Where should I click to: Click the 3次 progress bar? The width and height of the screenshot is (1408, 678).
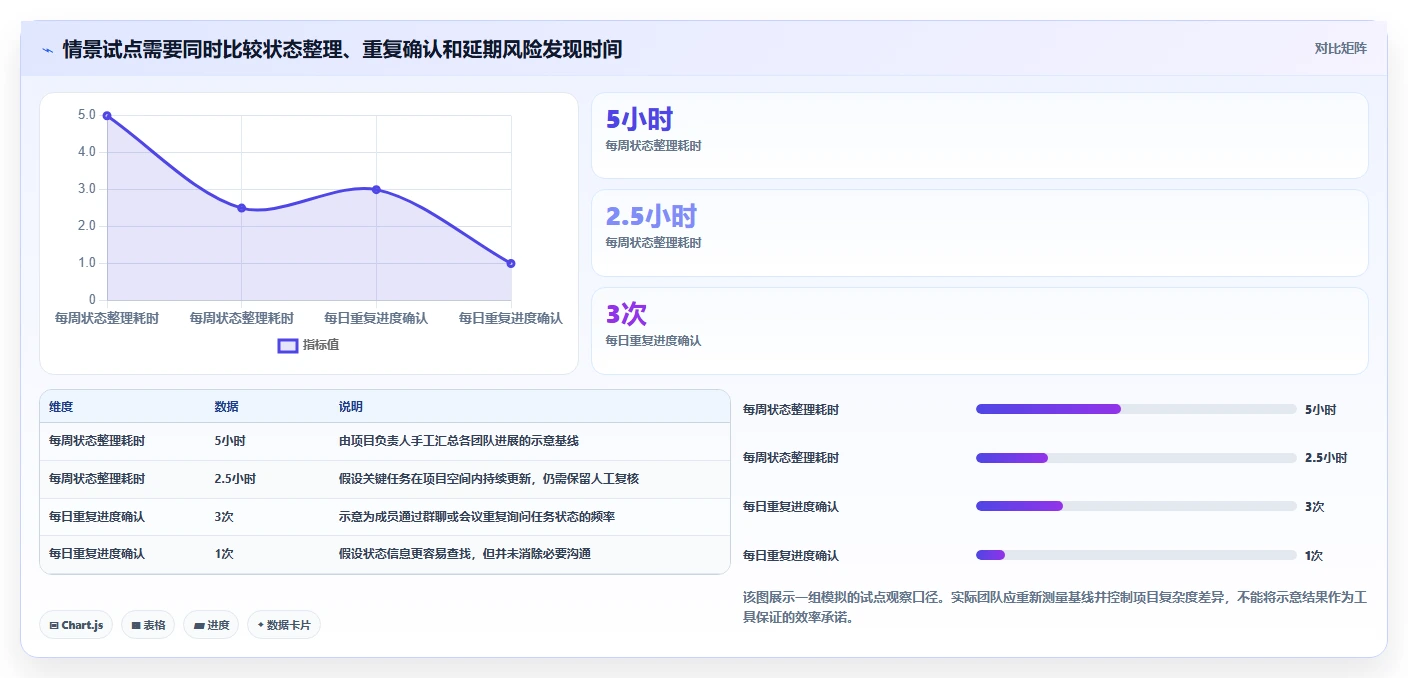tap(1136, 506)
